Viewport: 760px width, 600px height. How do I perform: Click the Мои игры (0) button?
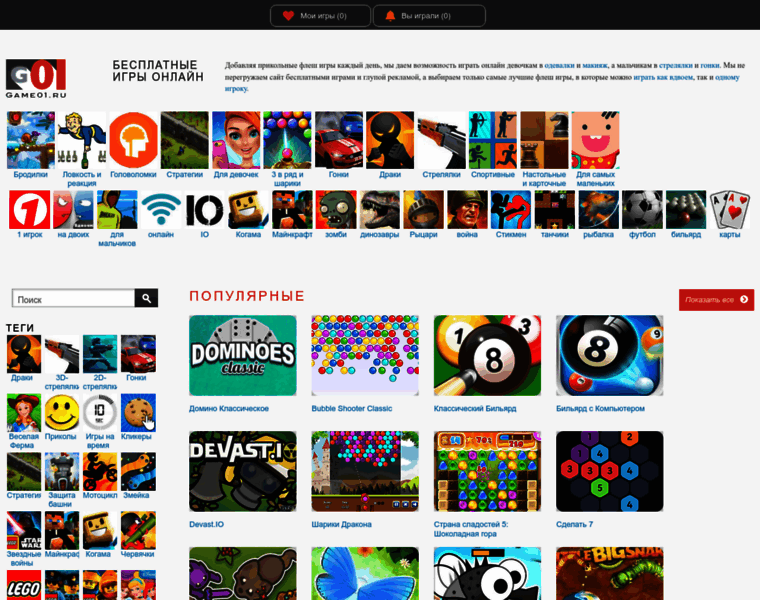[320, 16]
